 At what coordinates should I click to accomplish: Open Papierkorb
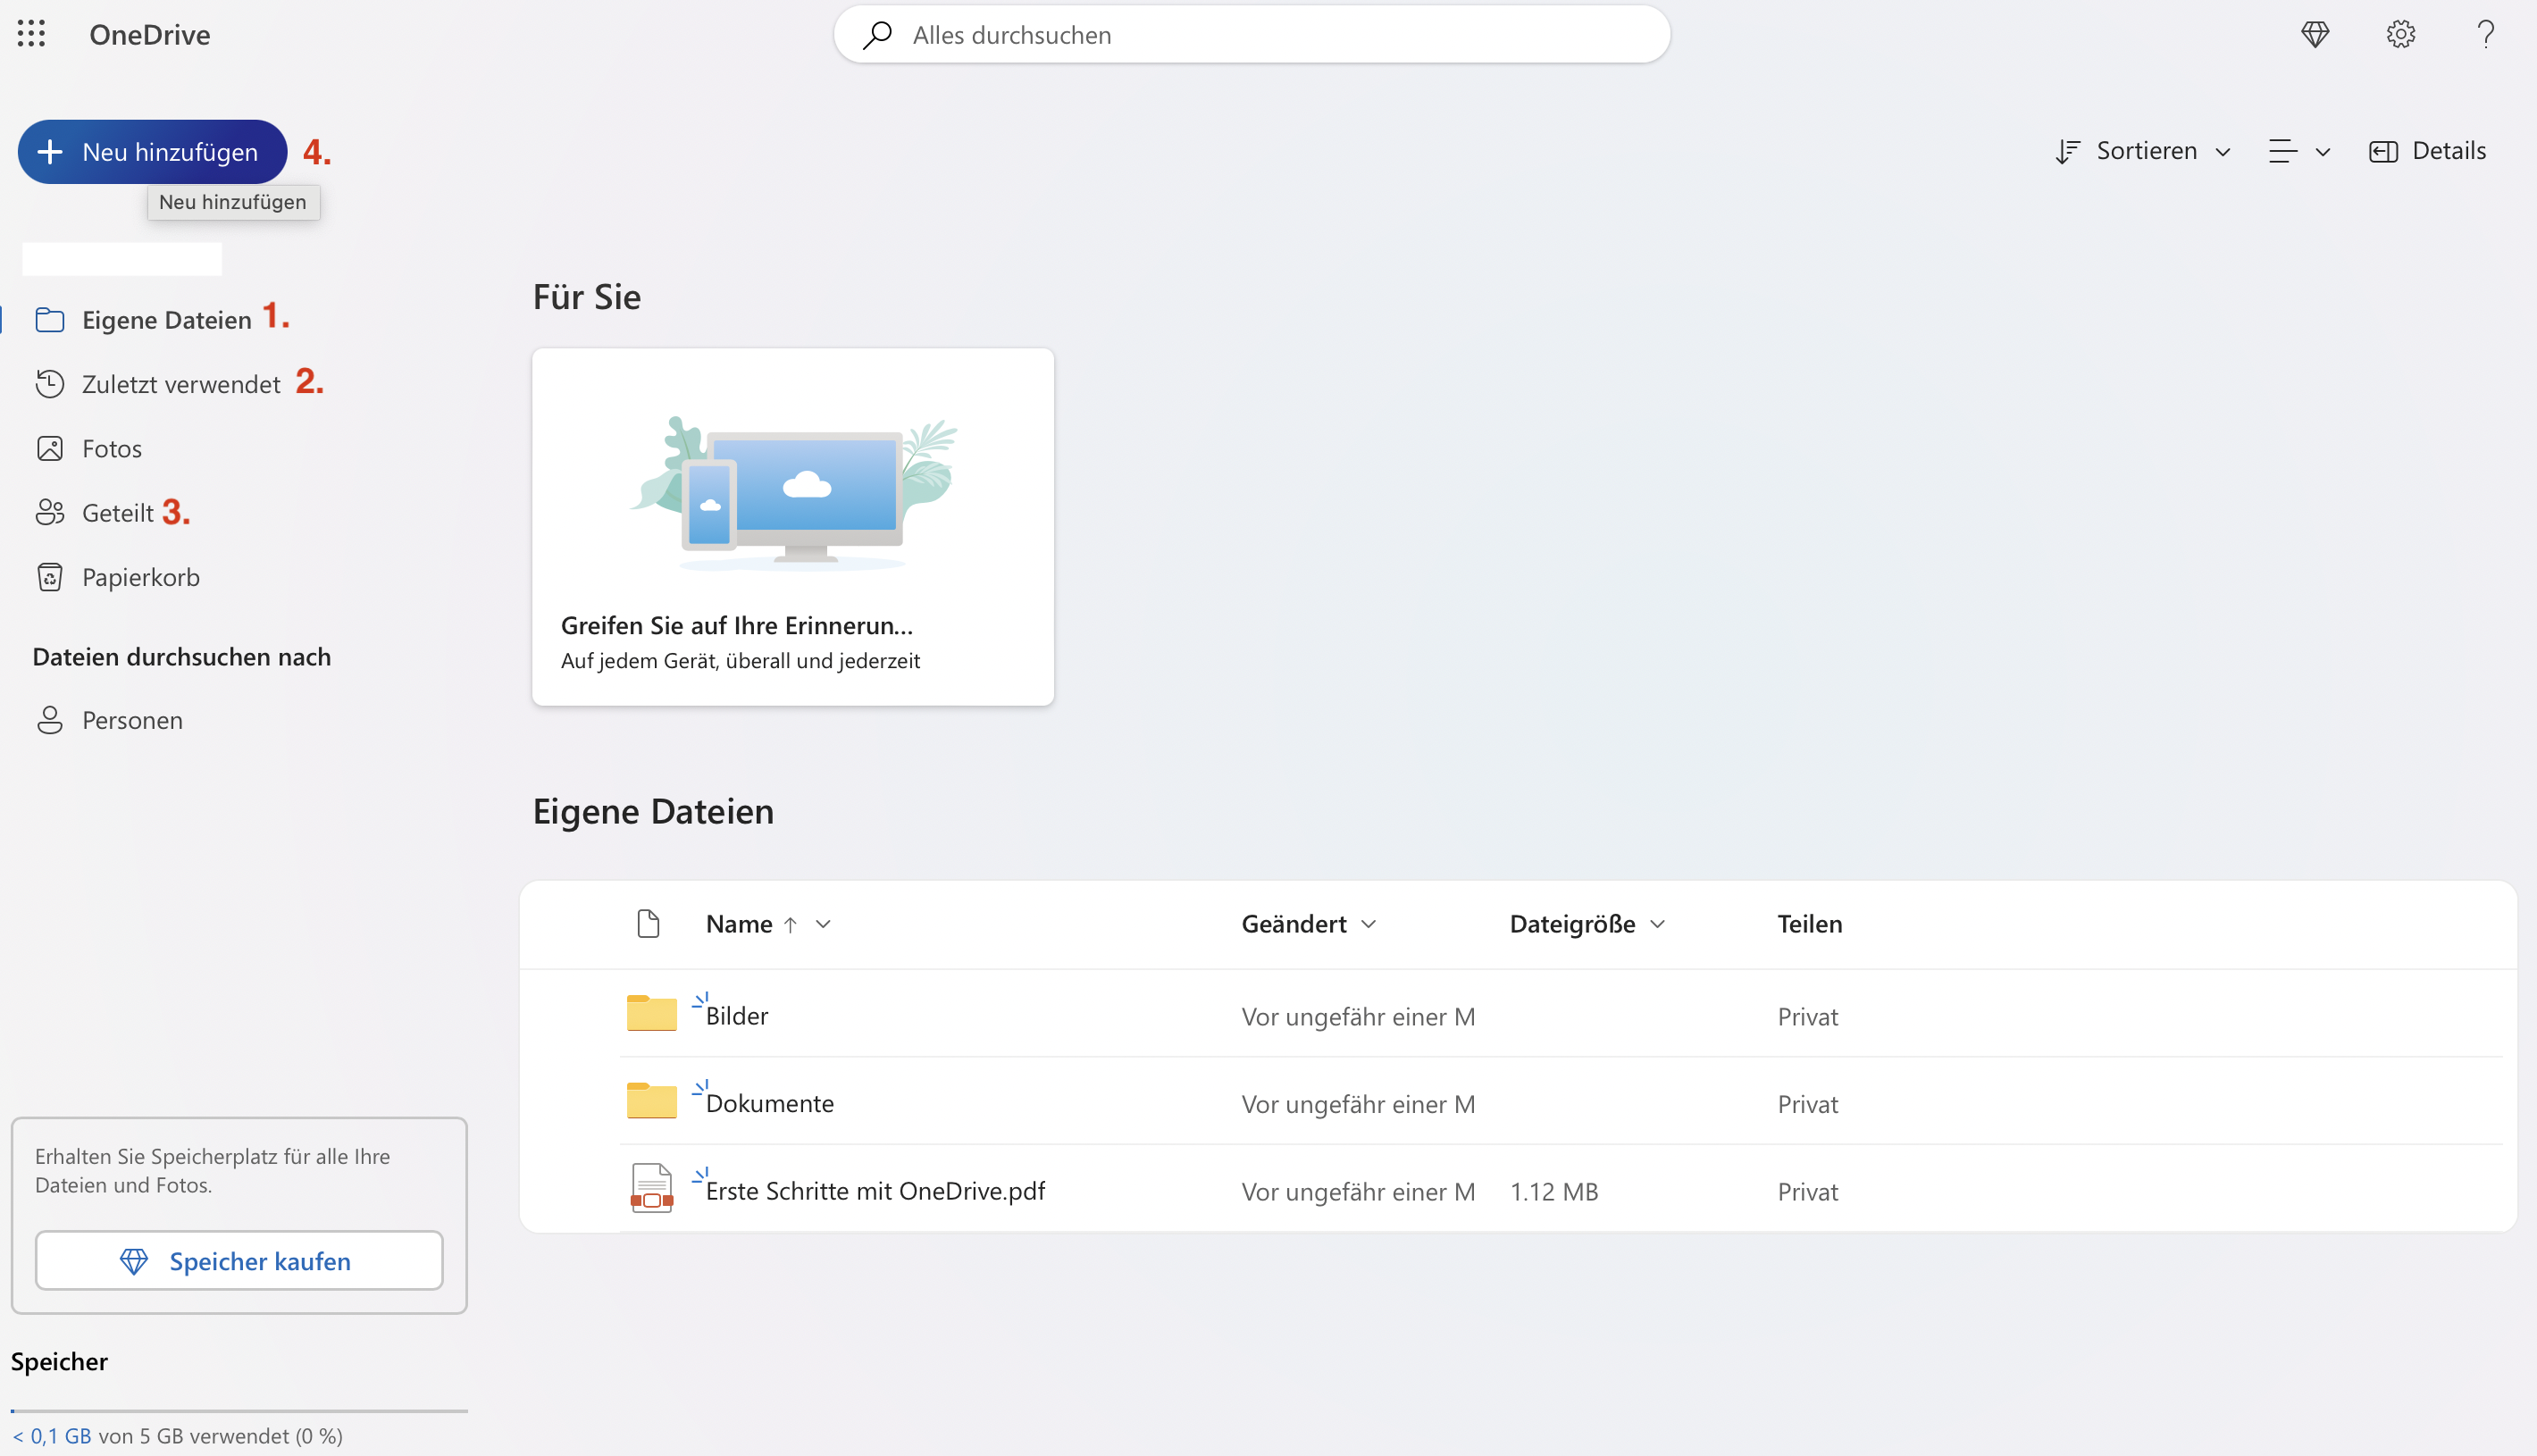click(x=141, y=577)
